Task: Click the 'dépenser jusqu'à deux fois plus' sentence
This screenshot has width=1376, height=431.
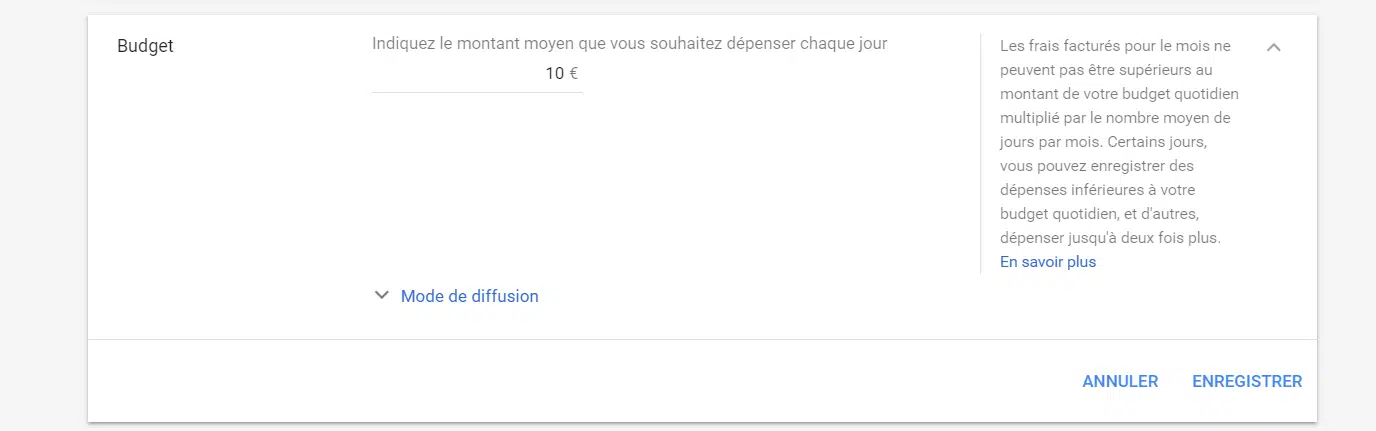Action: click(x=1110, y=238)
